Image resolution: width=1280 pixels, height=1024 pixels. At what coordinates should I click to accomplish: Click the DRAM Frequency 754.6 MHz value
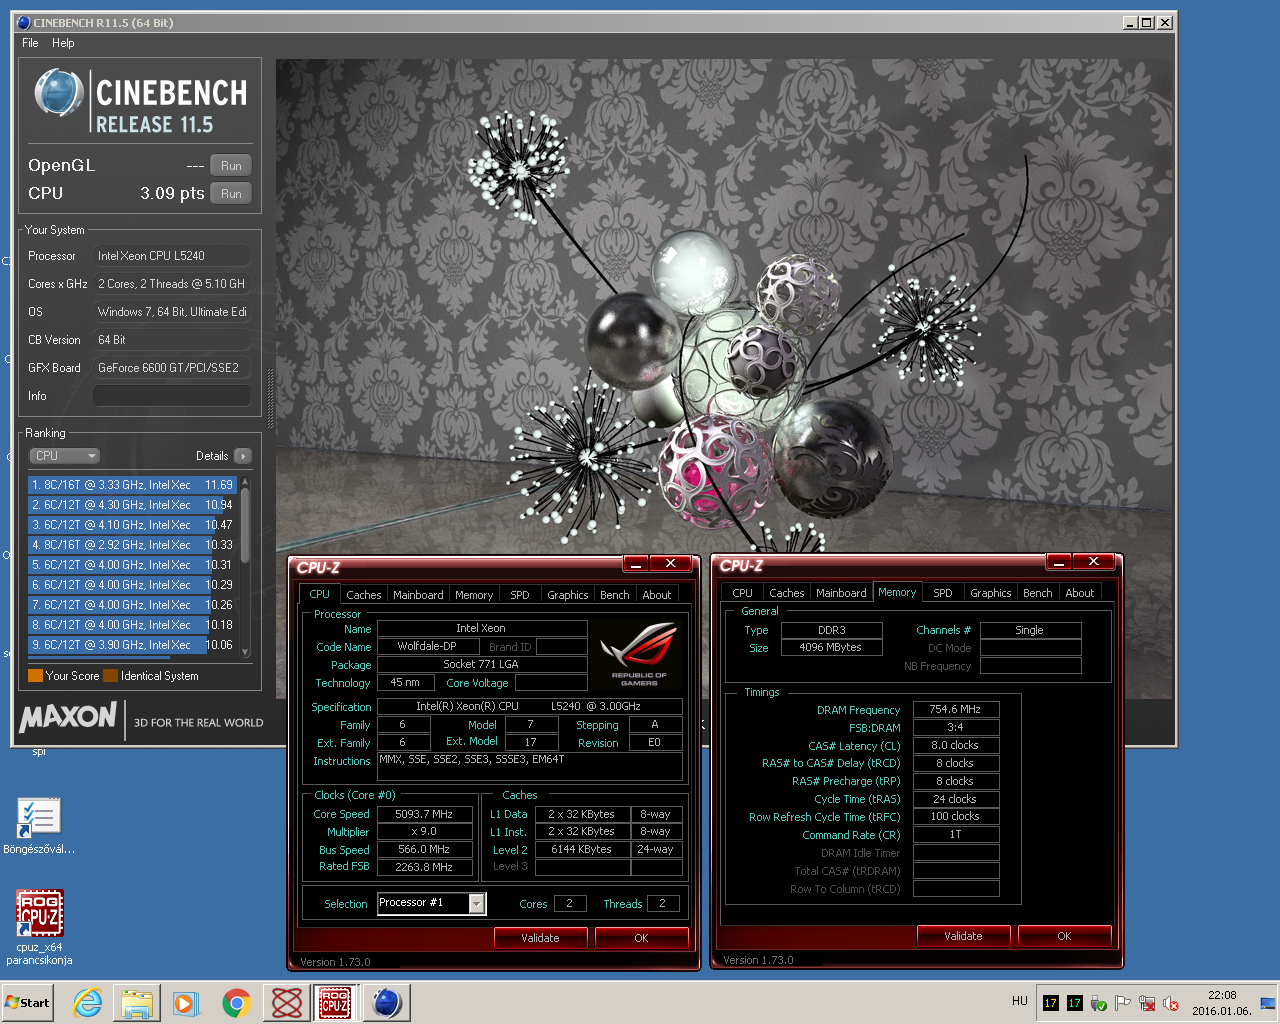pyautogui.click(x=956, y=709)
